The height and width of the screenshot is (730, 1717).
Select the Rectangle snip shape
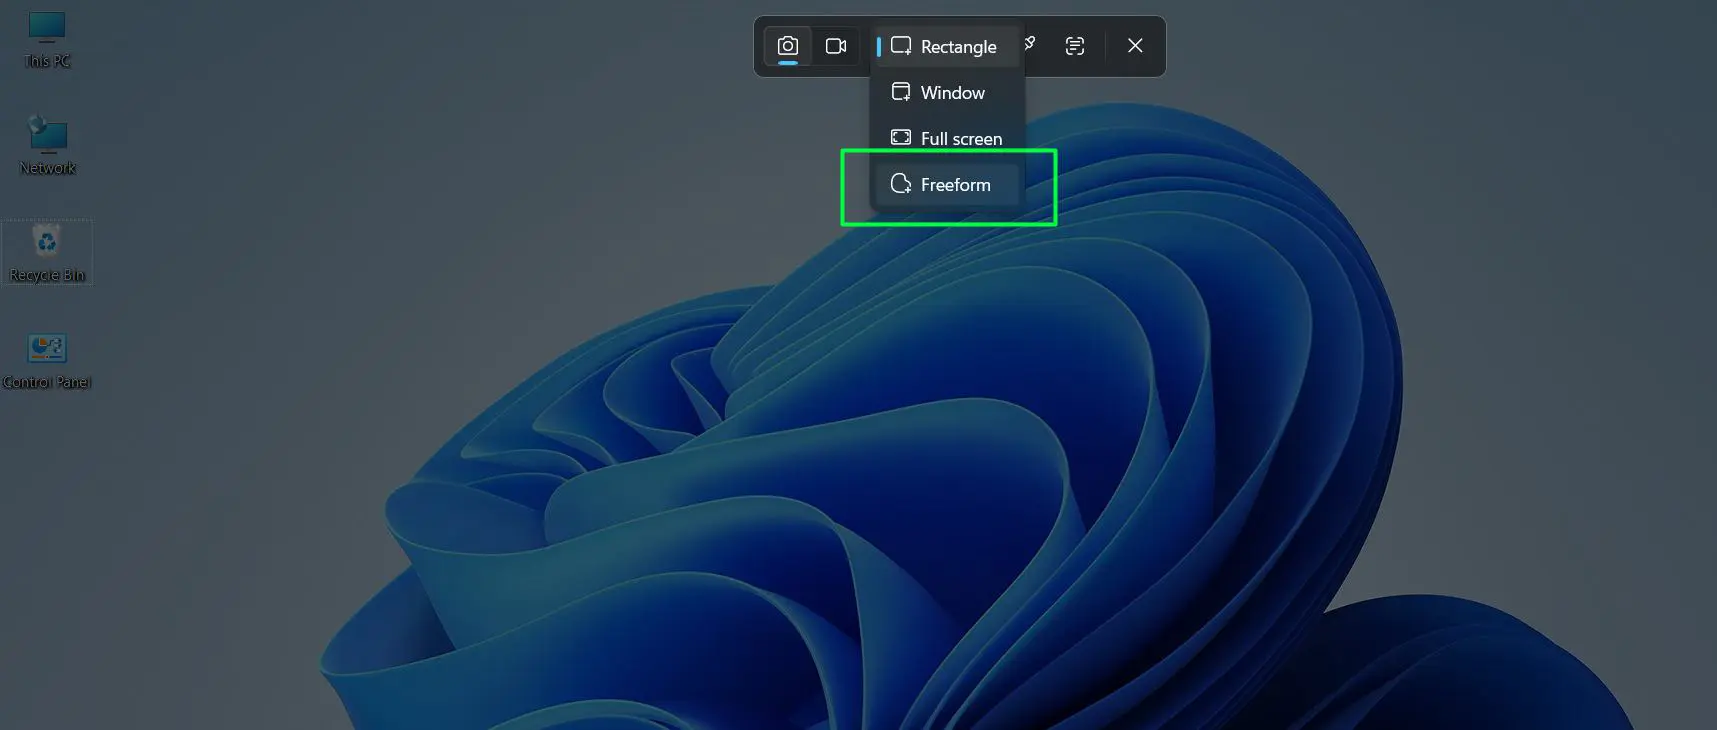pos(947,47)
